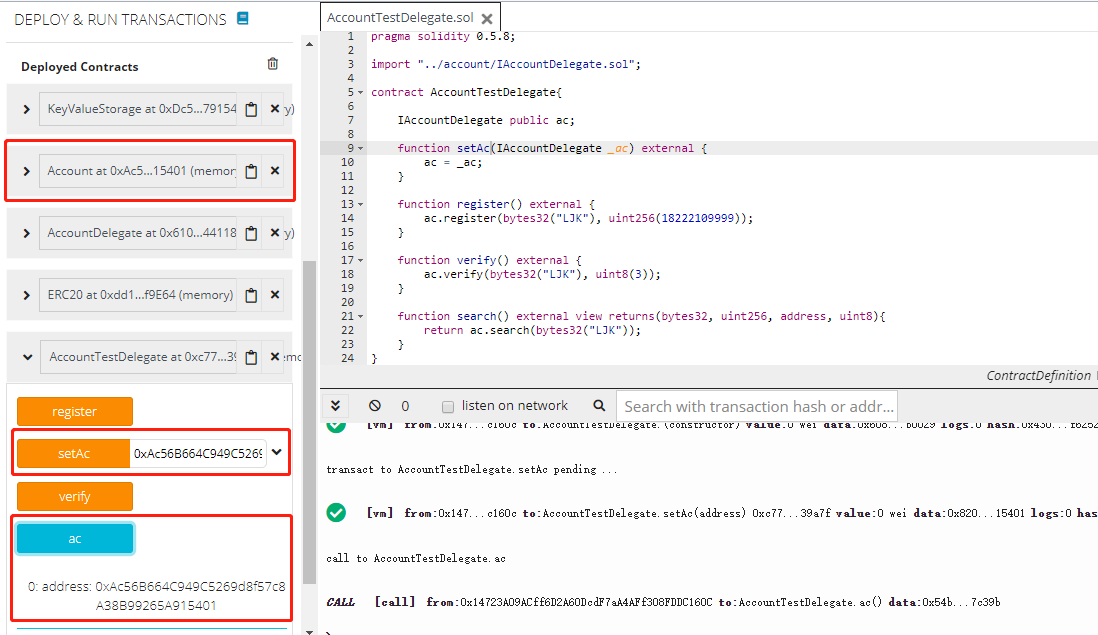Enable listen on network checkbox
Viewport: 1098px width, 635px height.
448,406
